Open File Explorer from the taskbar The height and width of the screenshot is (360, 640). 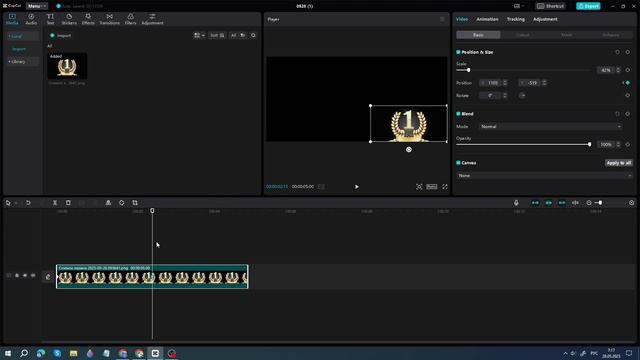73,353
